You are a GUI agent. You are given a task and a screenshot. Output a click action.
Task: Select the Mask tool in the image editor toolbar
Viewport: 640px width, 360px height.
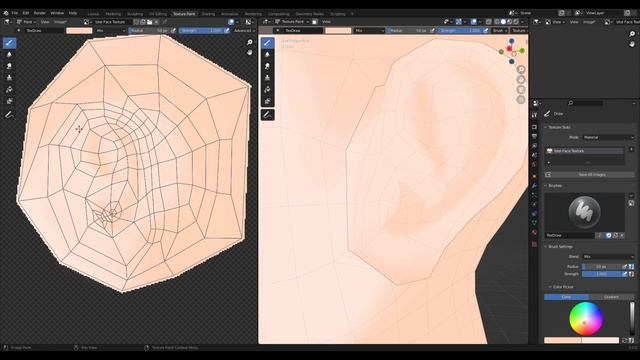(9, 101)
